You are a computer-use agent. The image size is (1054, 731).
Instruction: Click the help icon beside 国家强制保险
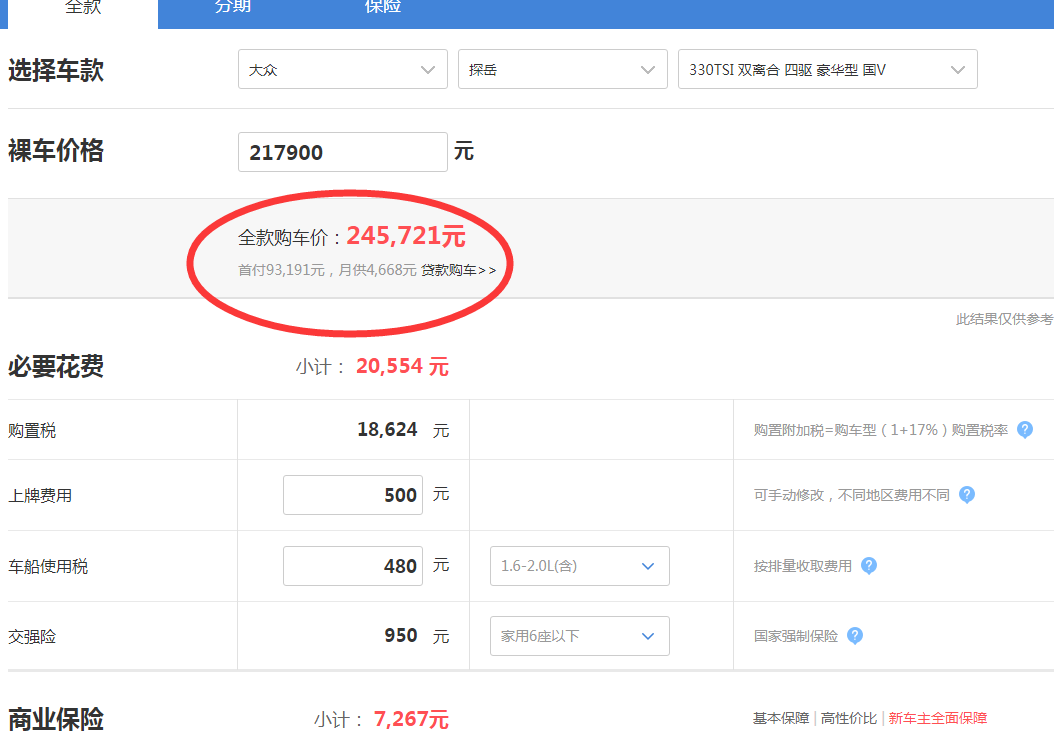point(854,636)
